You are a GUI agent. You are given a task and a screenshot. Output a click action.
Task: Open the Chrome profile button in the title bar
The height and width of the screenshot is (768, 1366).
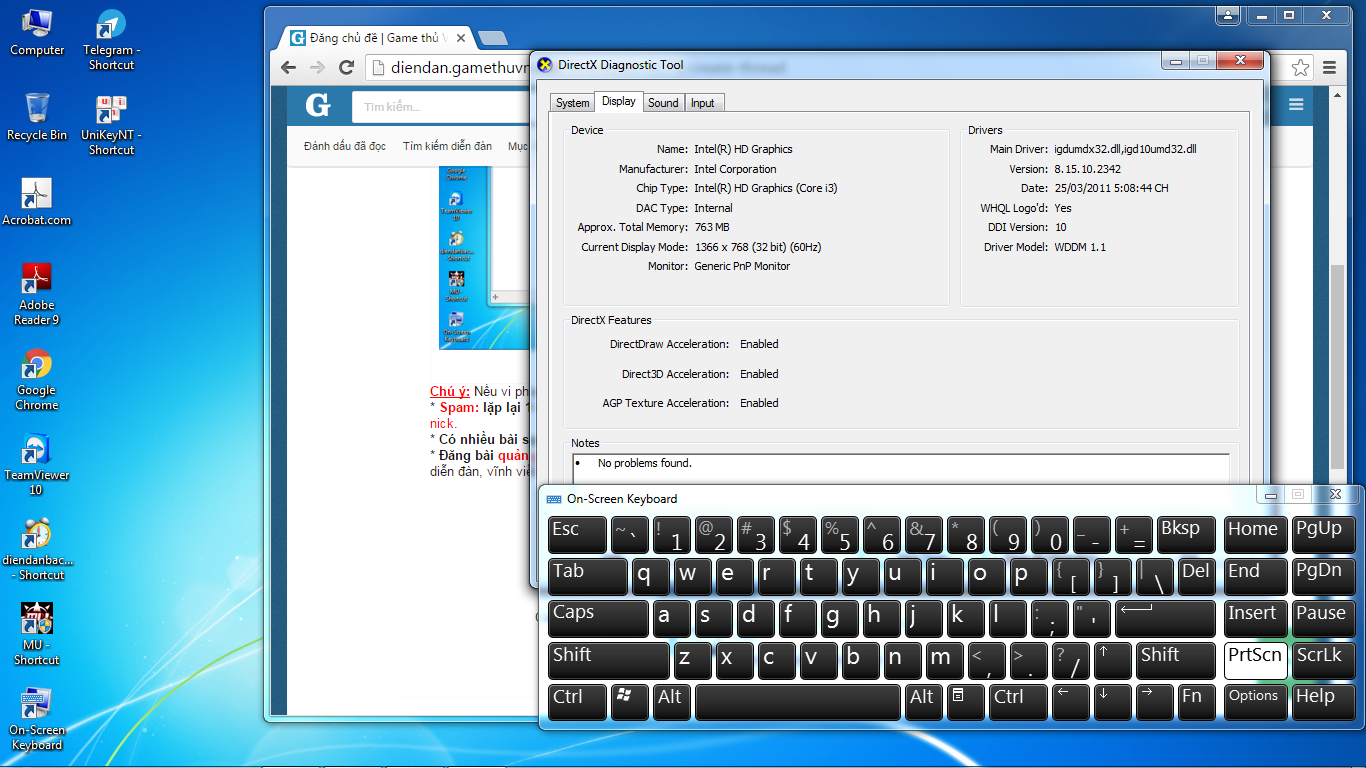(1227, 15)
